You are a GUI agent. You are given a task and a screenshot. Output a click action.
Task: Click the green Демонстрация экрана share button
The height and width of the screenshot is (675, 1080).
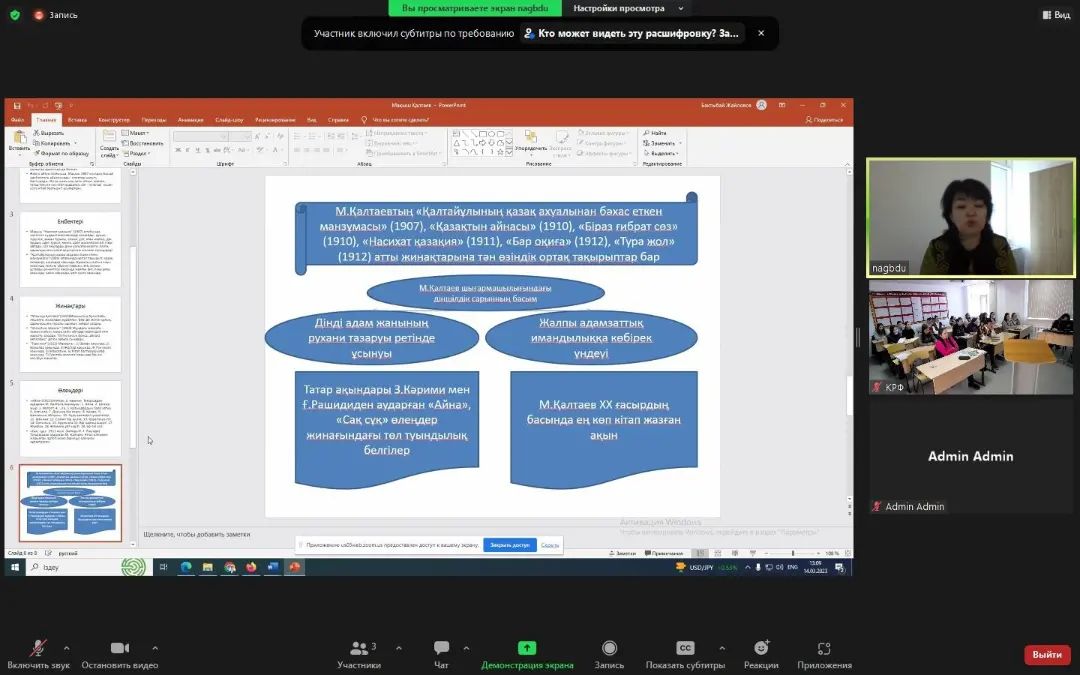pyautogui.click(x=527, y=654)
